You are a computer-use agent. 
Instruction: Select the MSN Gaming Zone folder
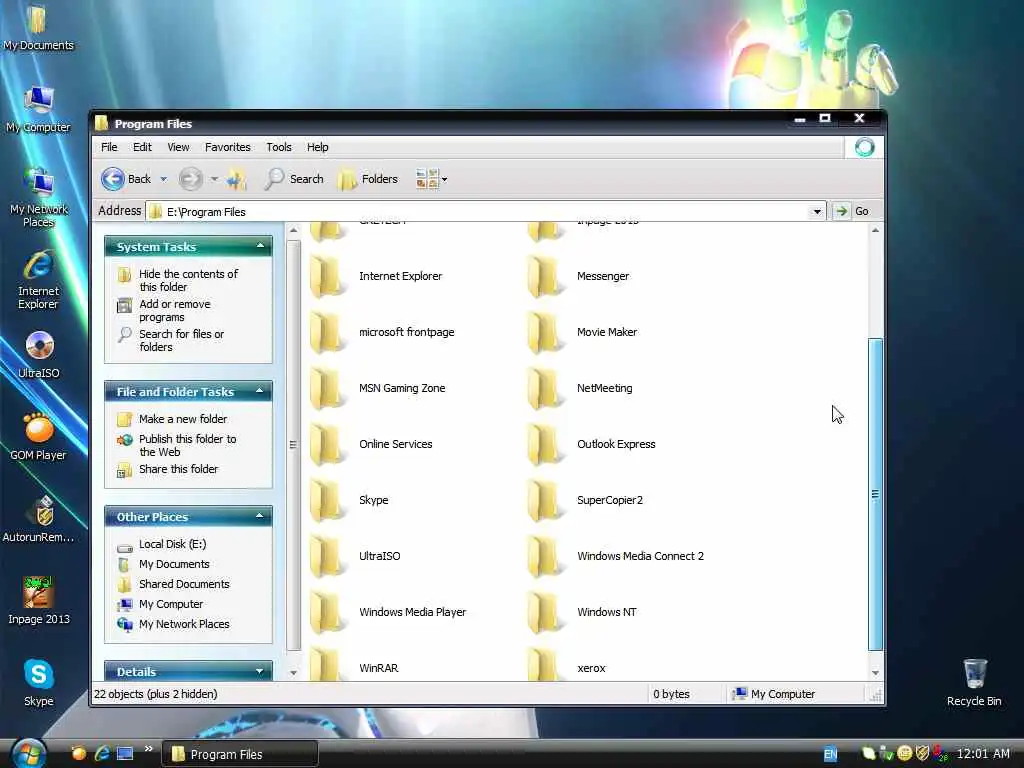(x=377, y=388)
